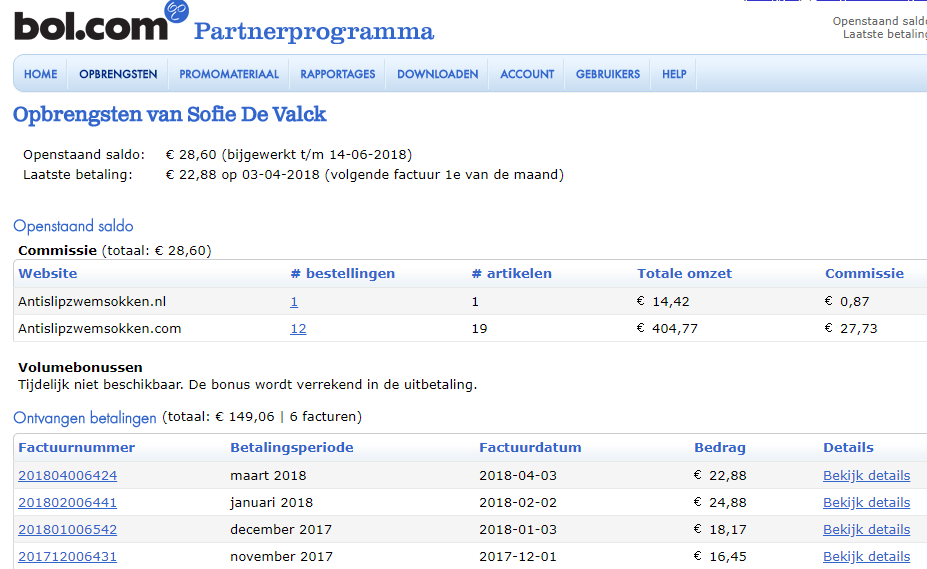This screenshot has width=927, height=569.
Task: Click the € 14,42 omzet value
Action: 663,302
